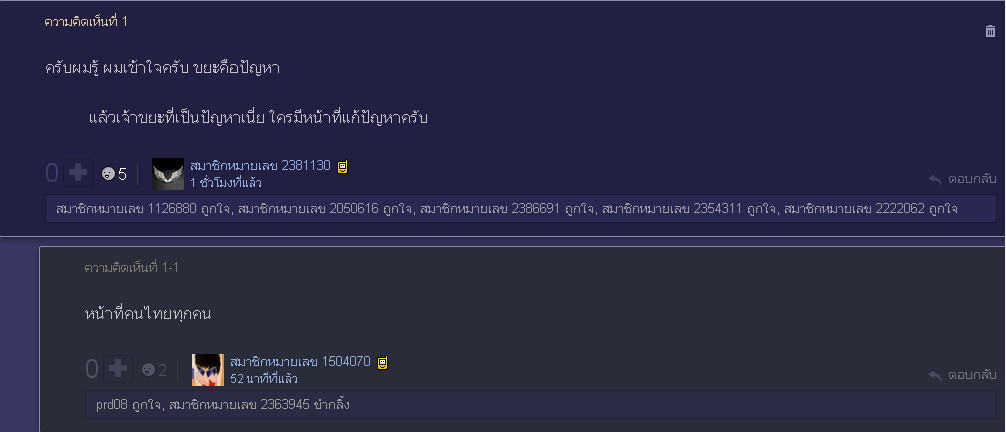Open profile of สมาชิกหมายเลข 1504070

(x=300, y=361)
